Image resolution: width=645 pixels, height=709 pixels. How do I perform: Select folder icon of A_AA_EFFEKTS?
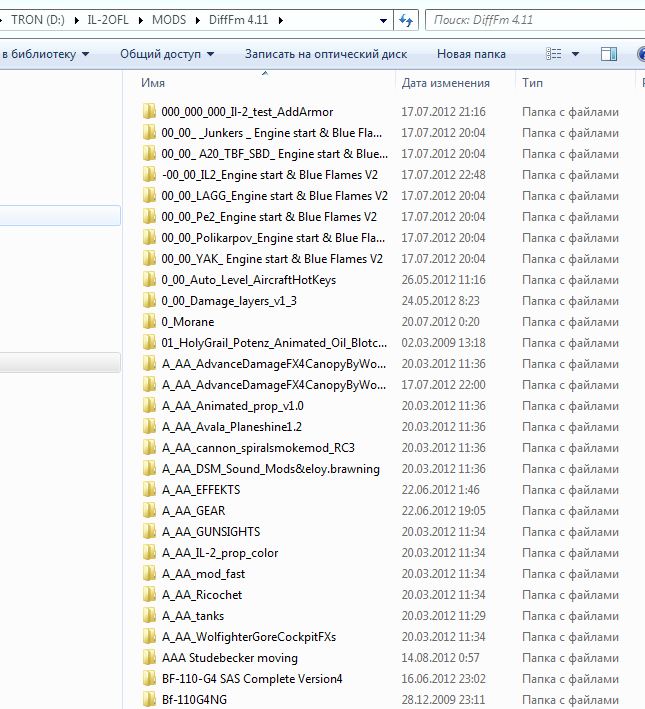(x=149, y=490)
